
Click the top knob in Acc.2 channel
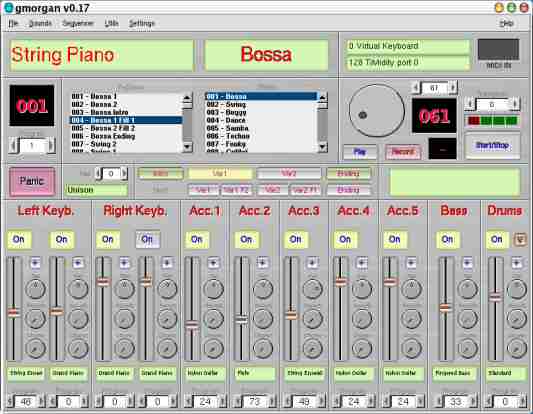[x=263, y=289]
